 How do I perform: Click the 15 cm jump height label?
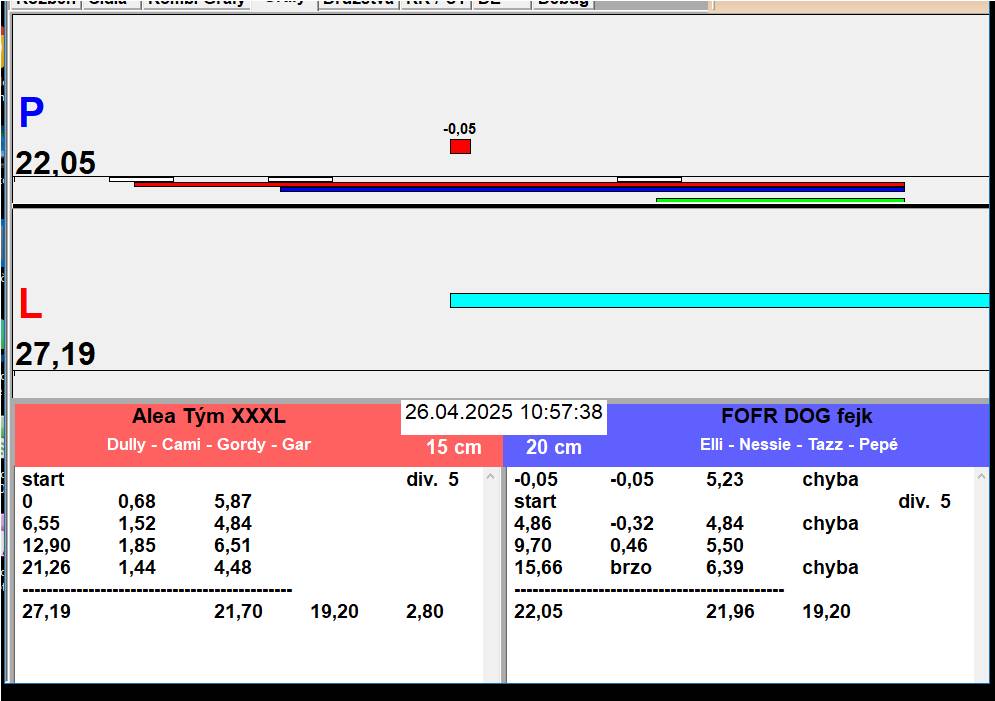pyautogui.click(x=453, y=448)
